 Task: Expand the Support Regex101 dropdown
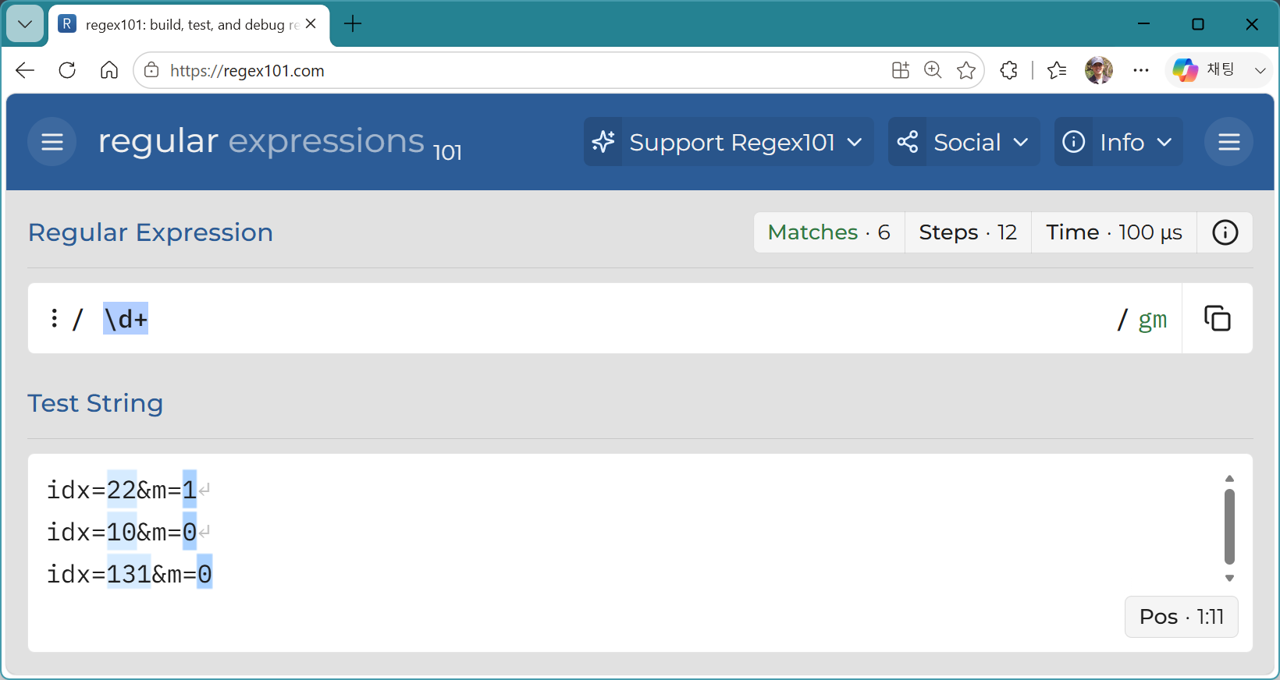[x=728, y=142]
